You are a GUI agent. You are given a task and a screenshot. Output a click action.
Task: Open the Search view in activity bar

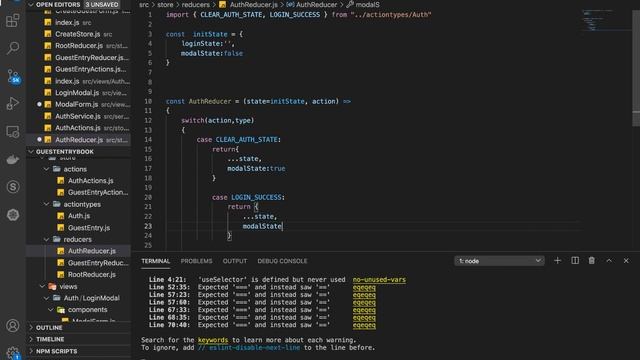(x=13, y=48)
